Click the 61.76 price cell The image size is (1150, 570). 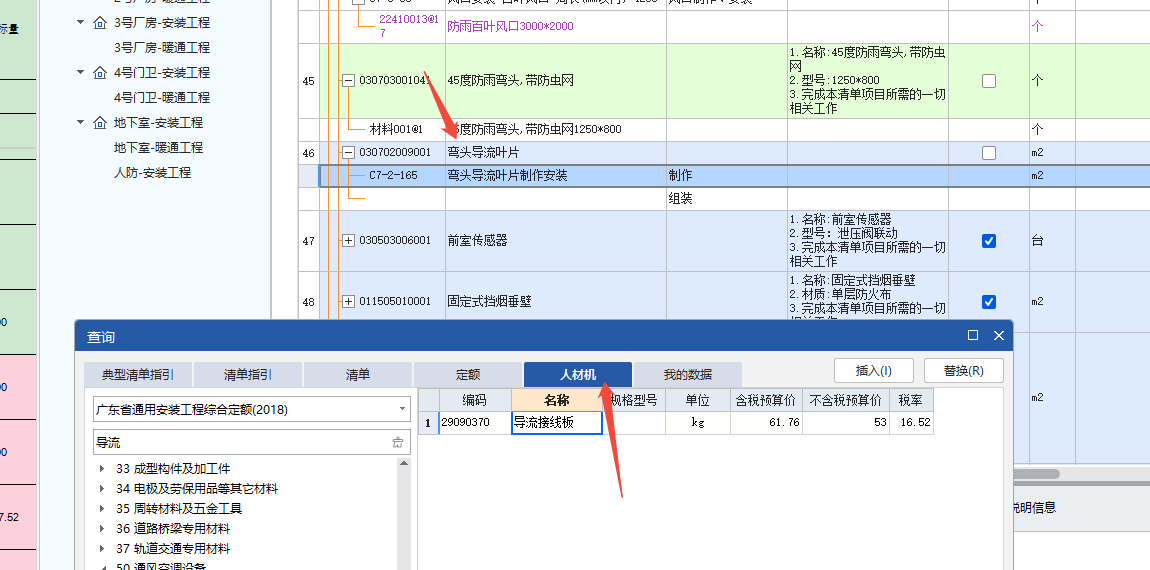pyautogui.click(x=766, y=423)
